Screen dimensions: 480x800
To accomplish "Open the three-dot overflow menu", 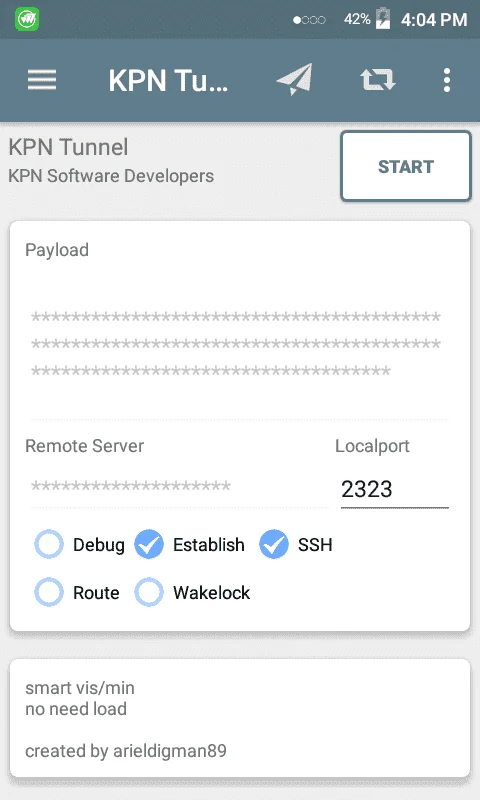I will [447, 80].
